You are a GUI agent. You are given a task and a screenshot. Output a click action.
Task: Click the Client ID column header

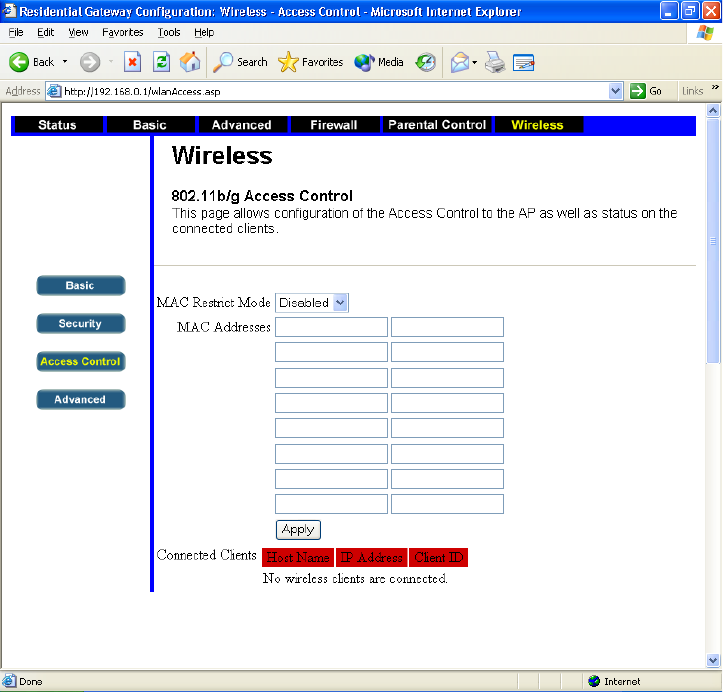tap(439, 557)
